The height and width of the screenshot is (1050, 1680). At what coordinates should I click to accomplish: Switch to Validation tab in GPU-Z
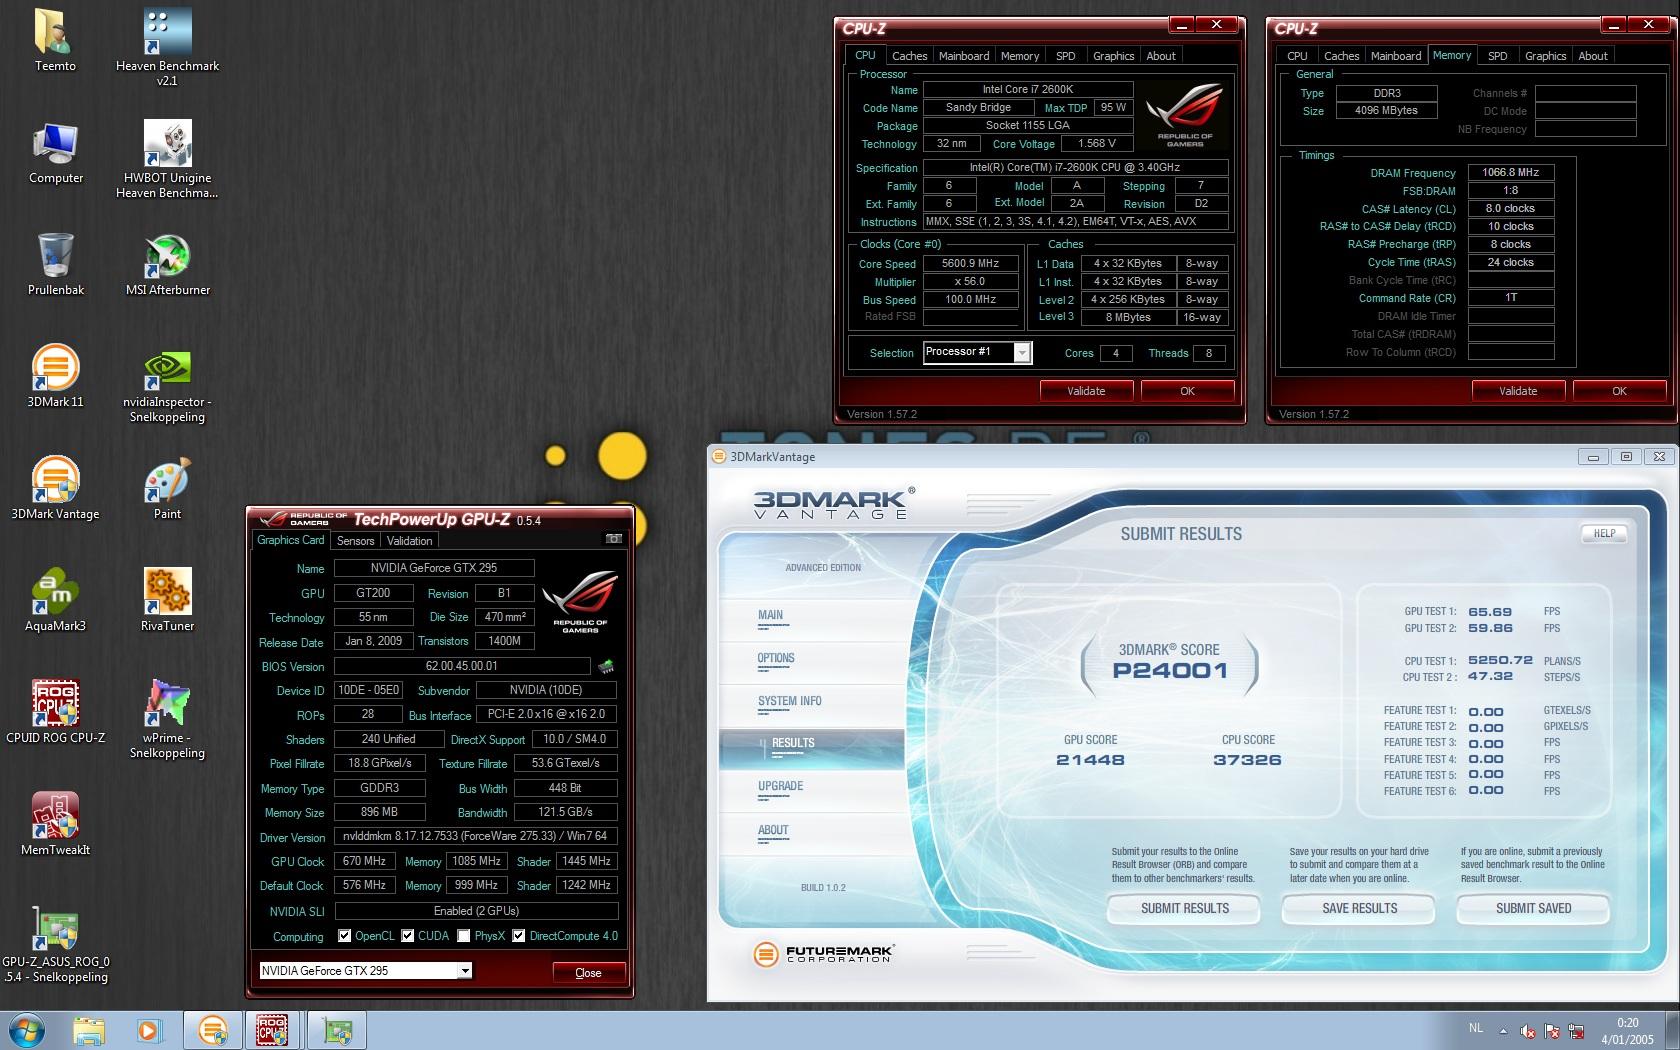pyautogui.click(x=409, y=540)
